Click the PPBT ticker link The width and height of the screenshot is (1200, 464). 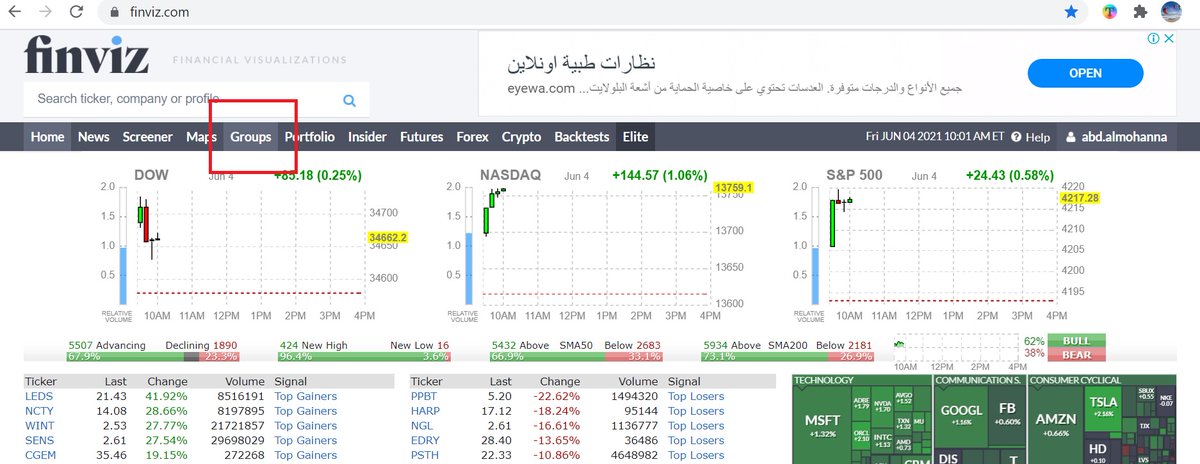(426, 397)
